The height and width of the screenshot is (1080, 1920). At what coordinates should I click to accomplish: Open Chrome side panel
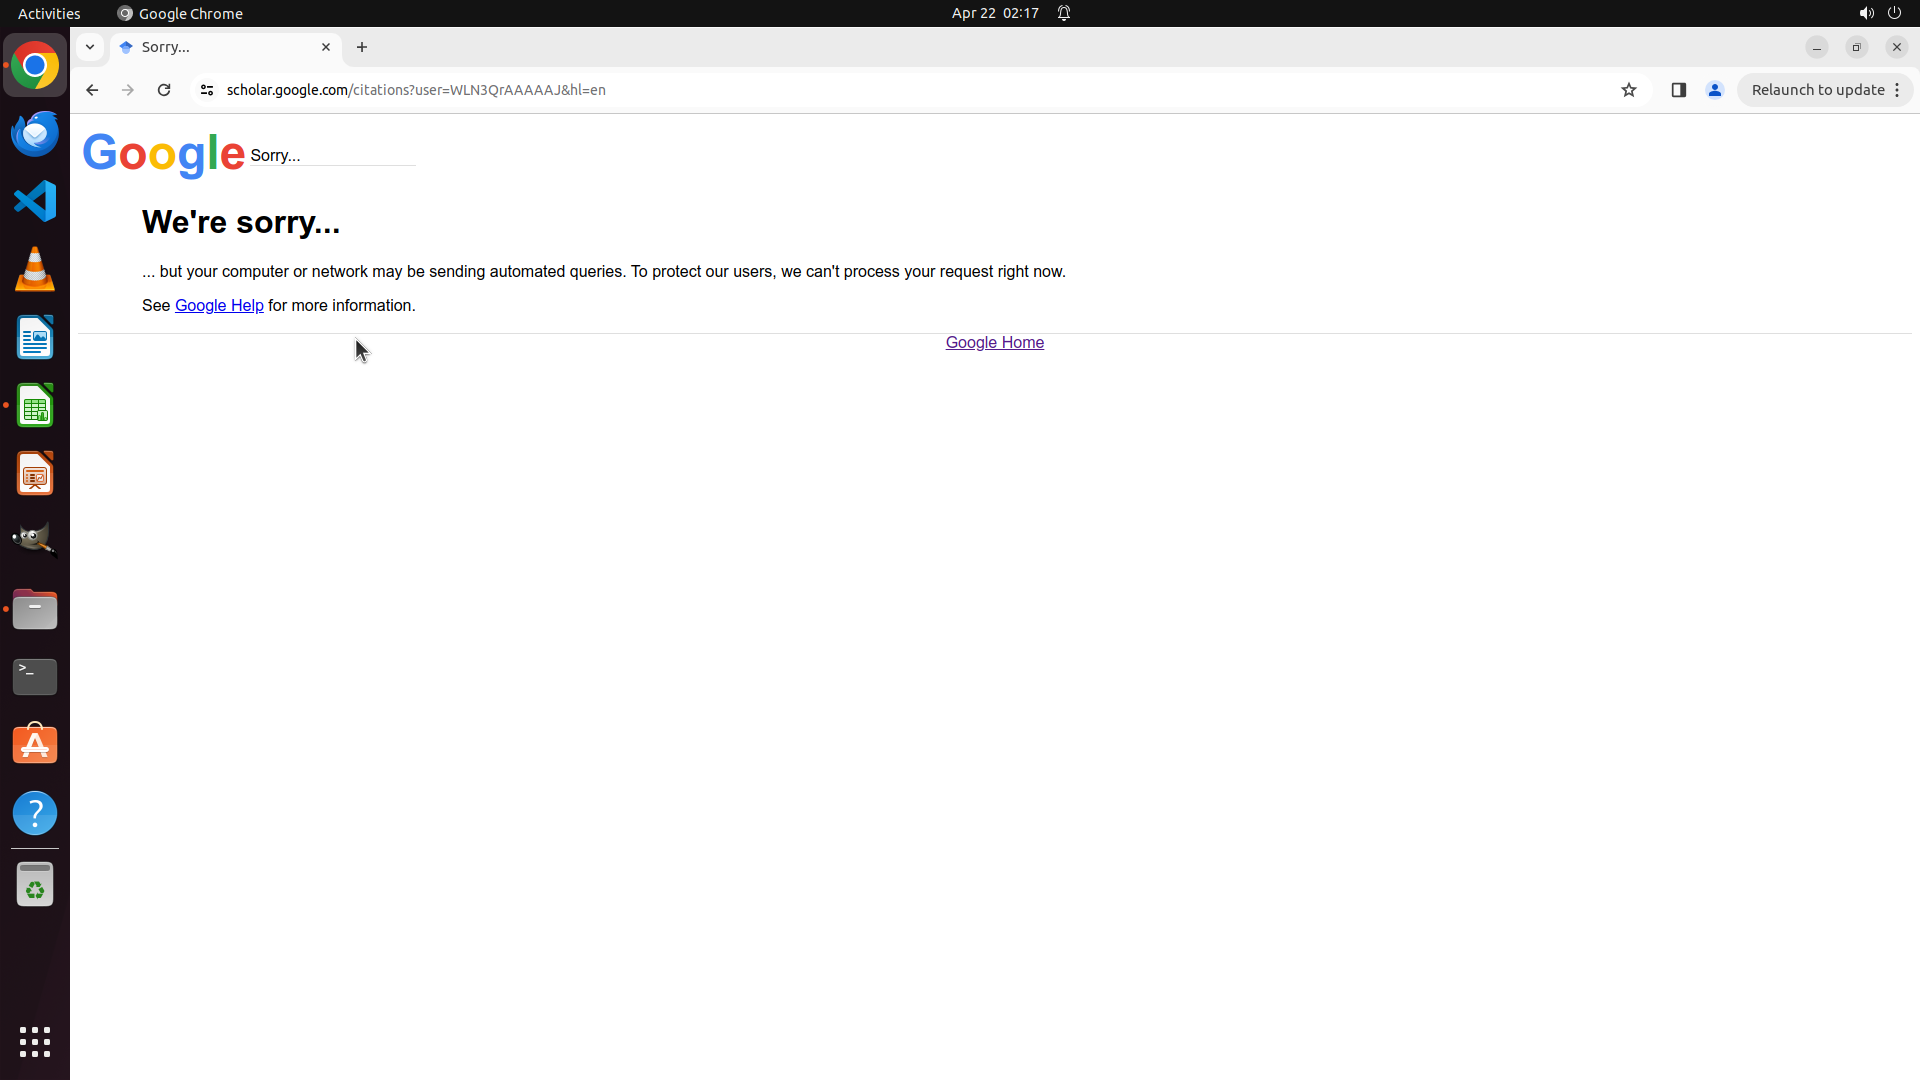(1679, 90)
